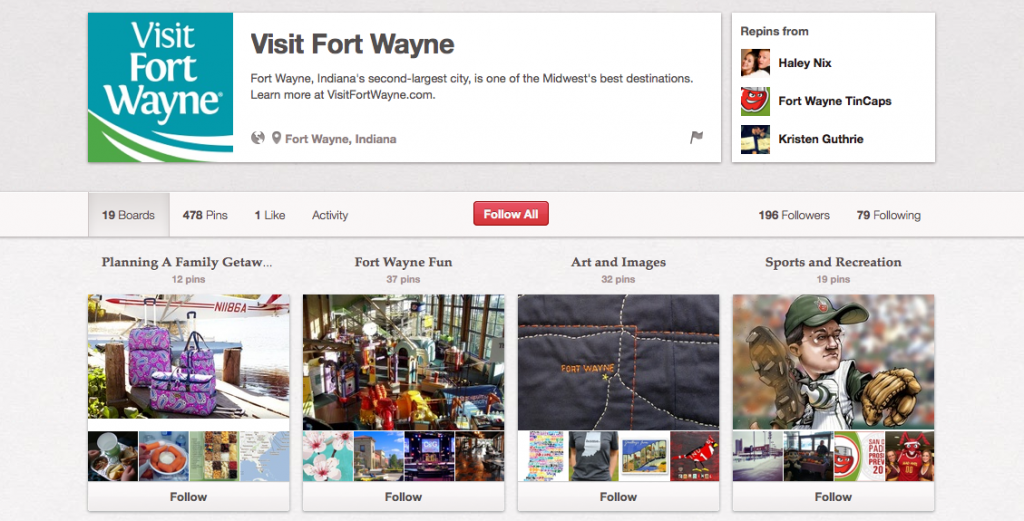Open the carrots and dip thumbnail
1024x521 pixels.
click(163, 456)
